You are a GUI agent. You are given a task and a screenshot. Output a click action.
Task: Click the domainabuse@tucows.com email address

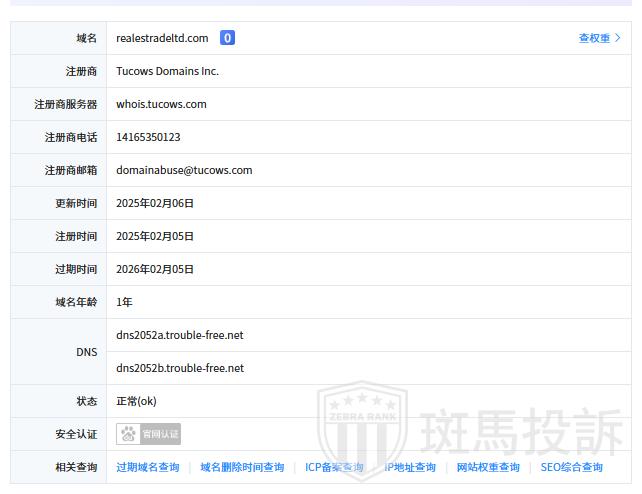[184, 170]
